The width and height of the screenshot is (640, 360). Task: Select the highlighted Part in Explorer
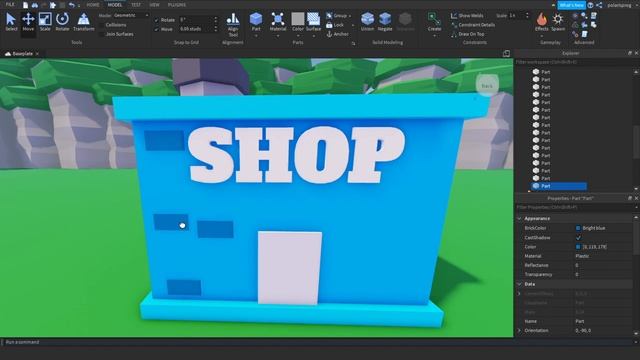tap(559, 186)
